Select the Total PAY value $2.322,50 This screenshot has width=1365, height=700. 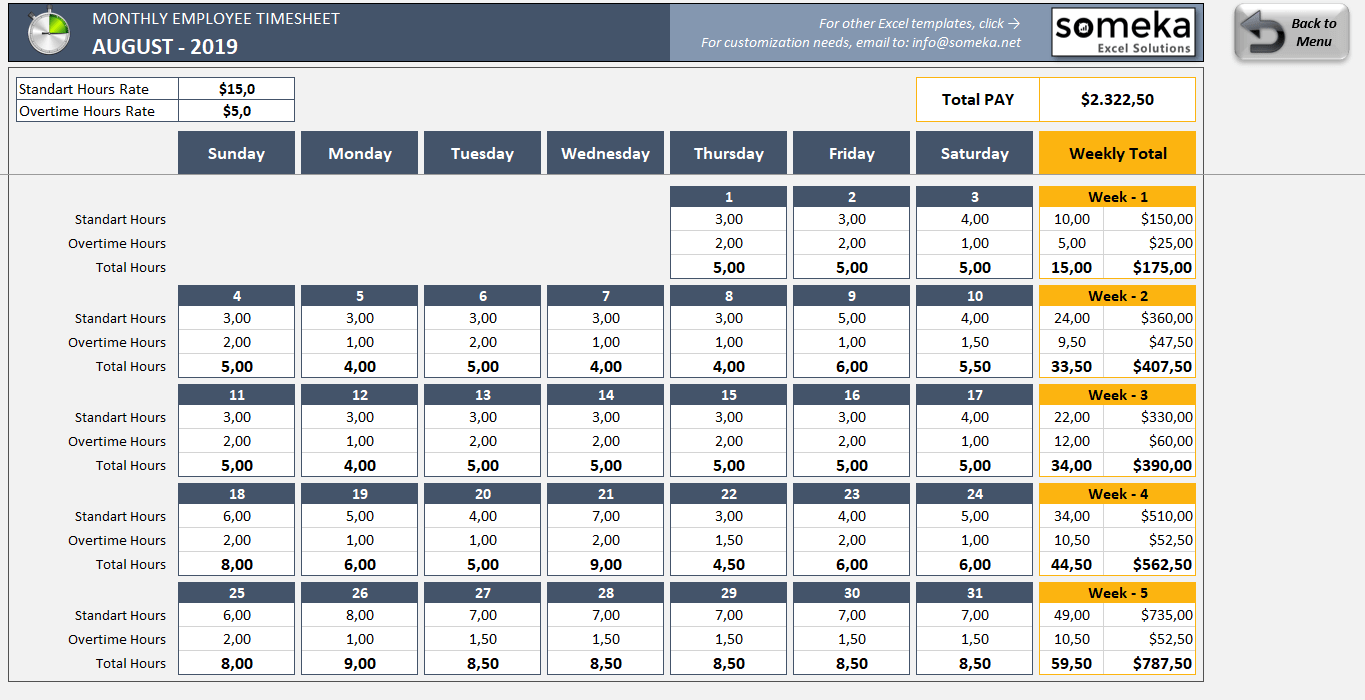[1117, 100]
